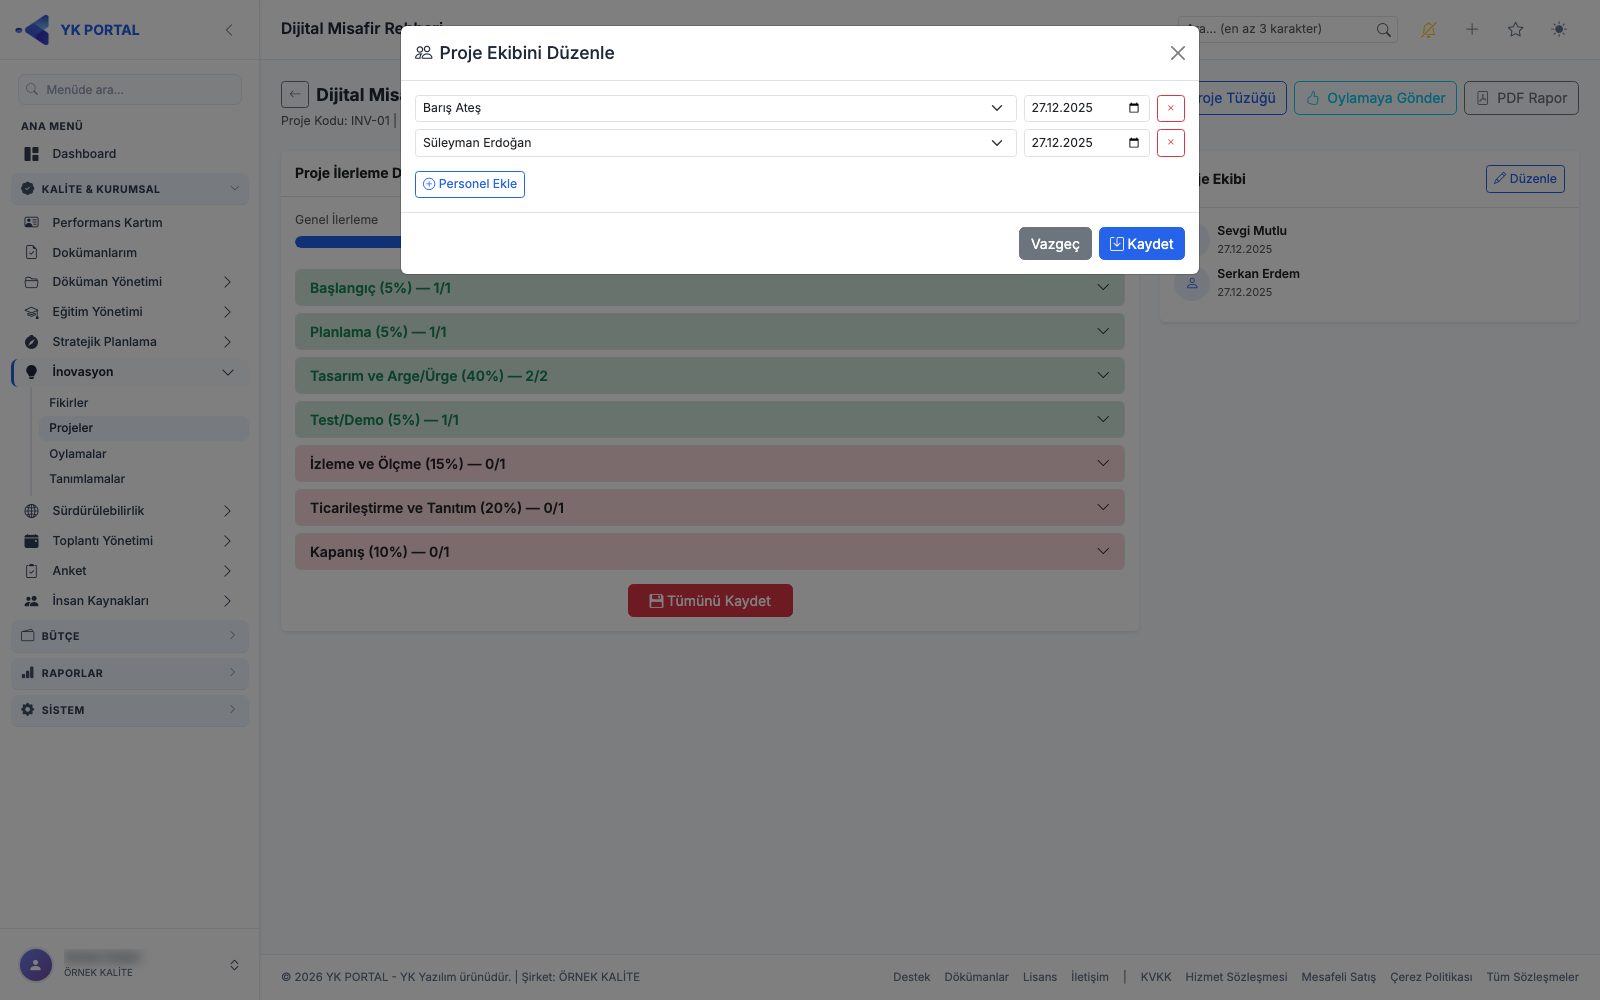Close the Proje Ekibini Düzenle dialog
The width and height of the screenshot is (1600, 1000).
coord(1177,53)
